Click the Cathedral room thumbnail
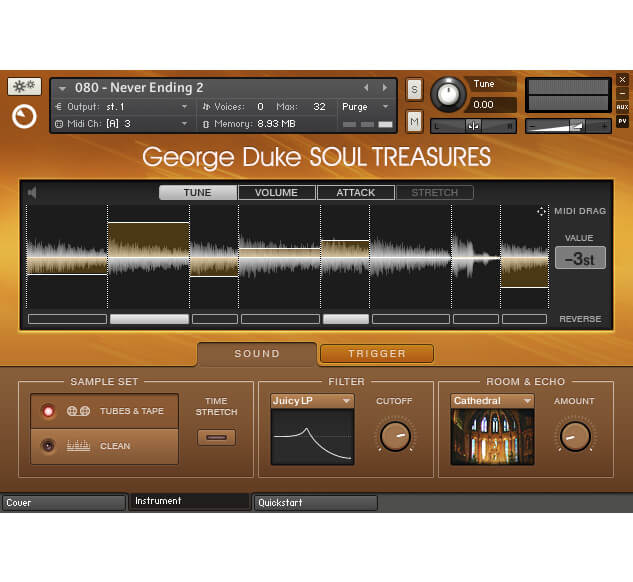633x582 pixels. tap(492, 437)
